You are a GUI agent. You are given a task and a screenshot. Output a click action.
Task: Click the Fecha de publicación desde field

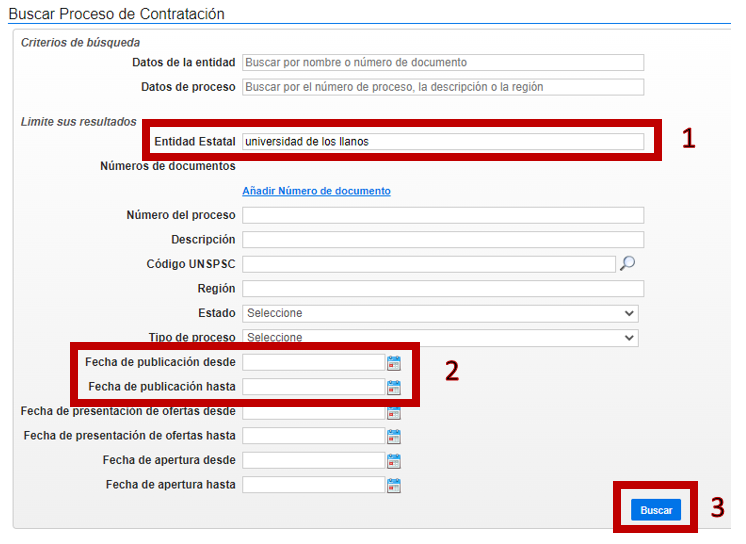click(x=314, y=362)
